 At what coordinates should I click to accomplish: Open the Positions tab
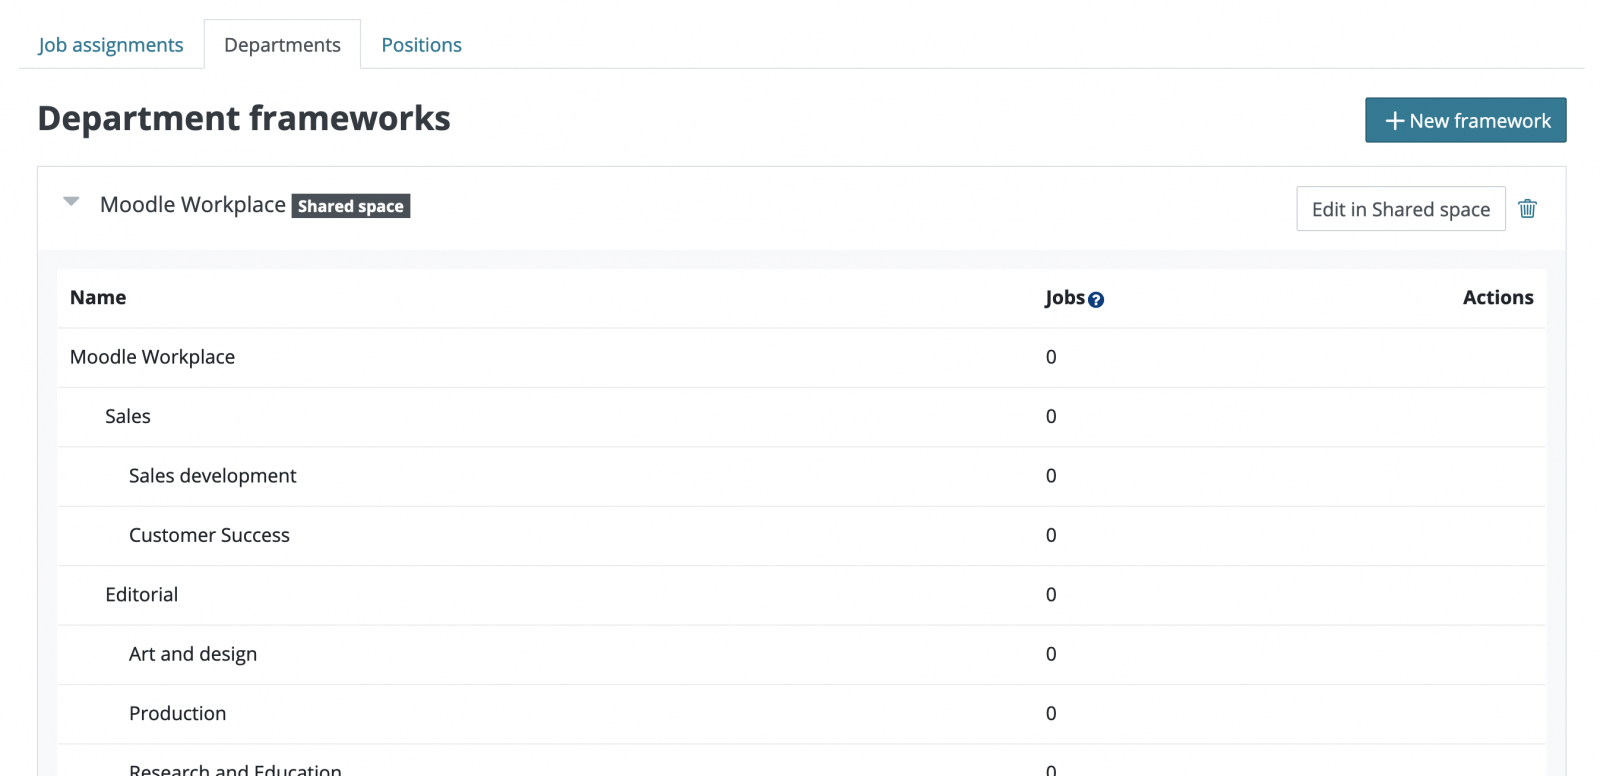click(421, 45)
